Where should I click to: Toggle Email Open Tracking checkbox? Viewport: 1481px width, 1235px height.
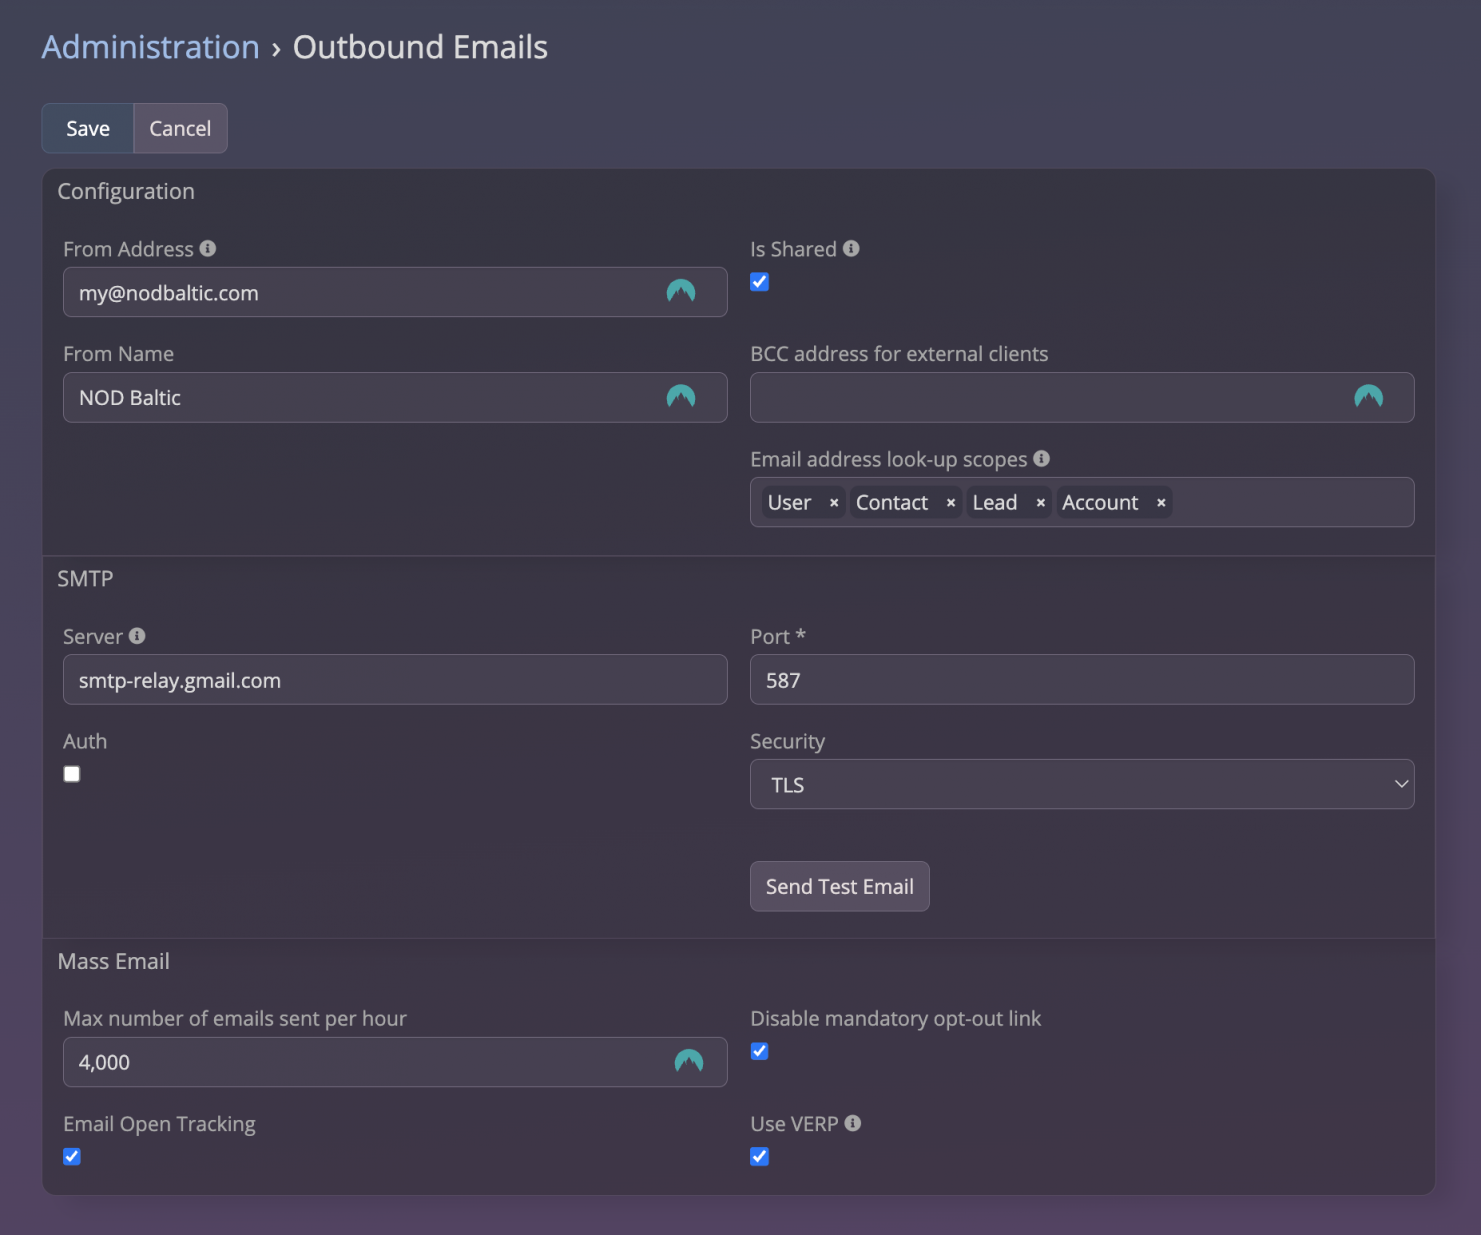coord(72,1157)
